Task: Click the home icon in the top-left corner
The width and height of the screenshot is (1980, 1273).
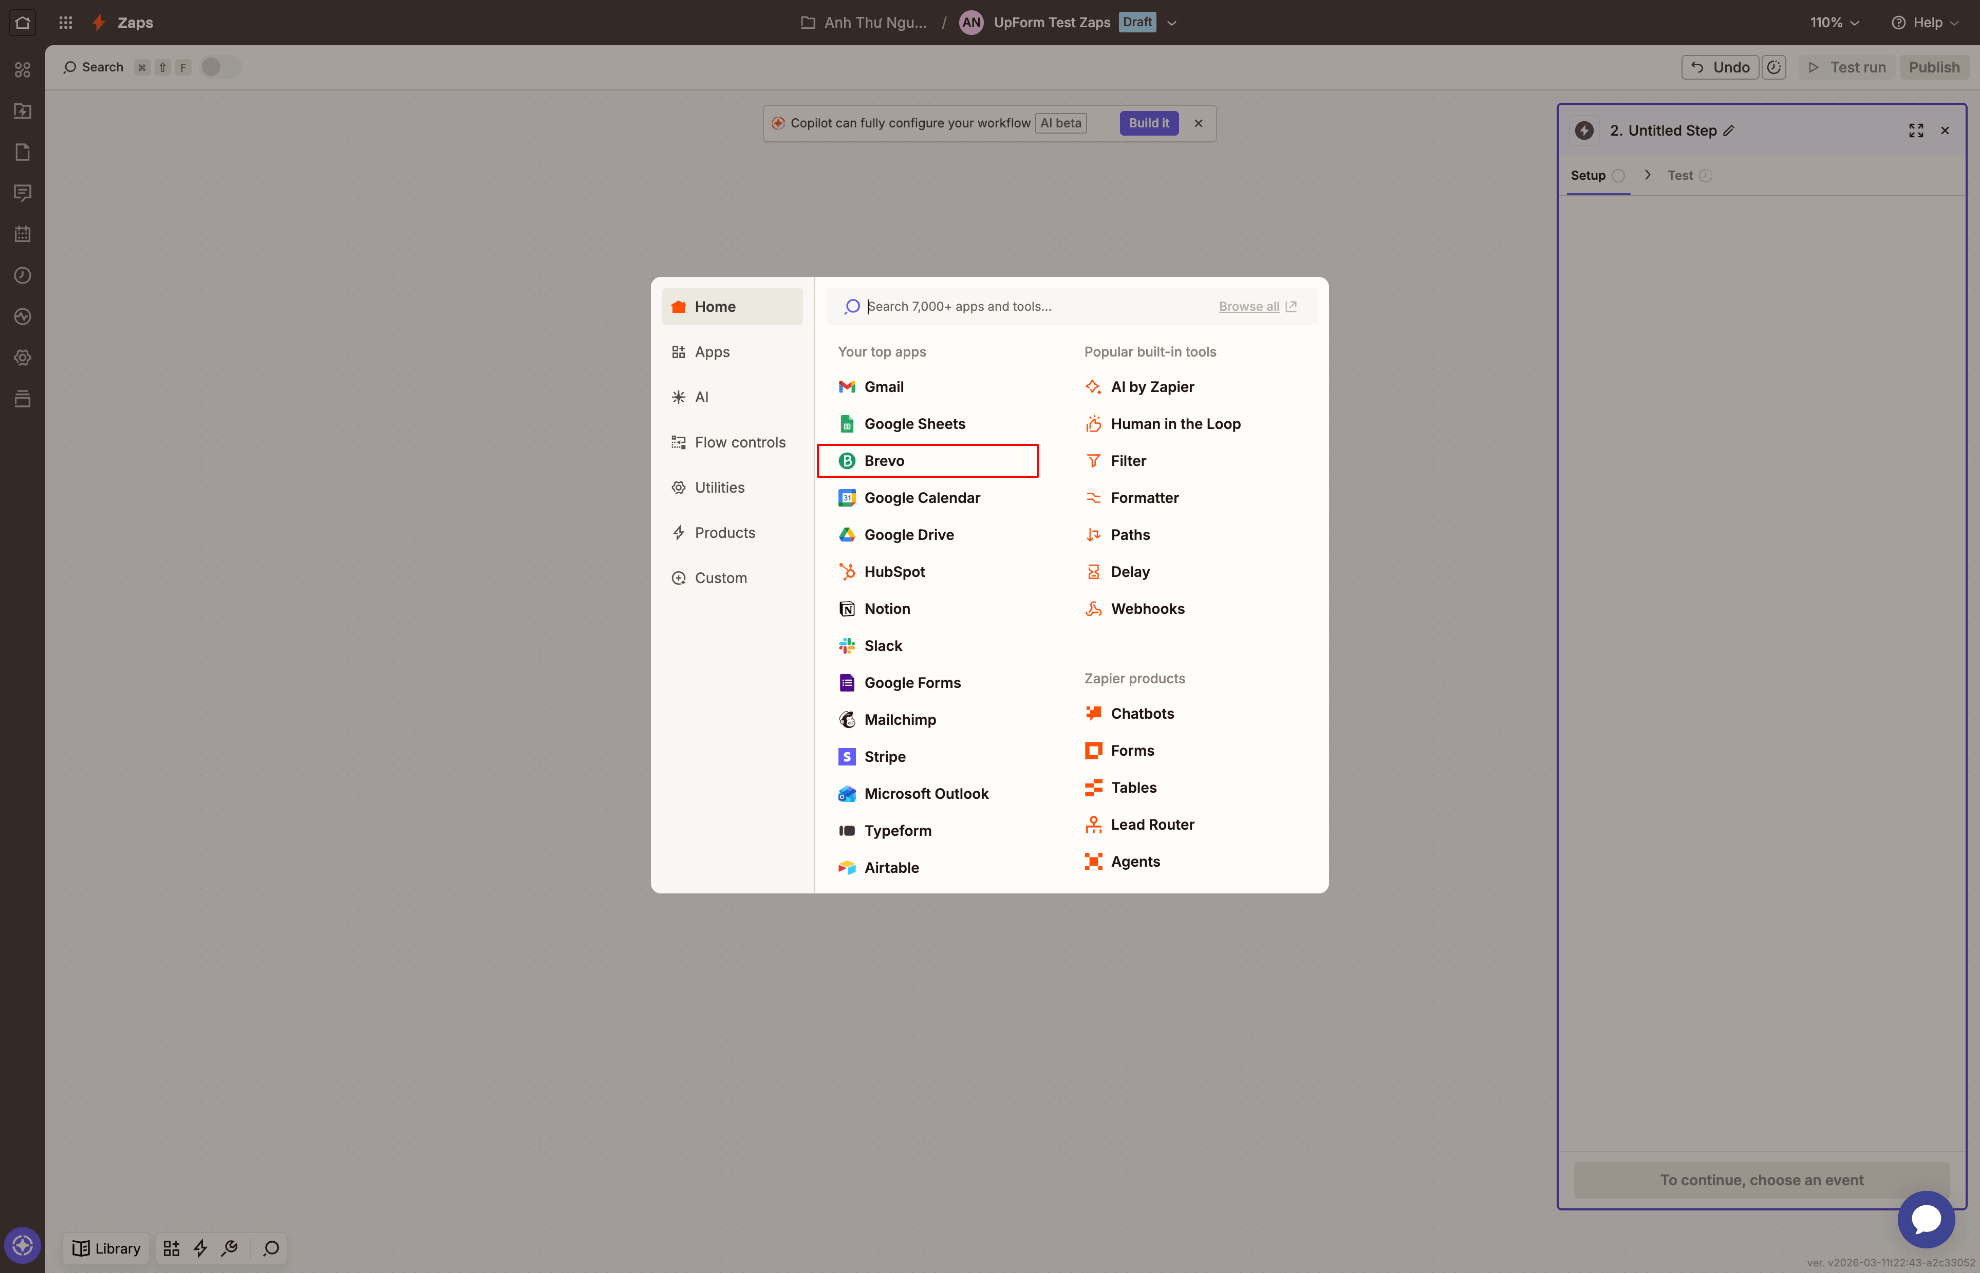Action: click(x=22, y=22)
